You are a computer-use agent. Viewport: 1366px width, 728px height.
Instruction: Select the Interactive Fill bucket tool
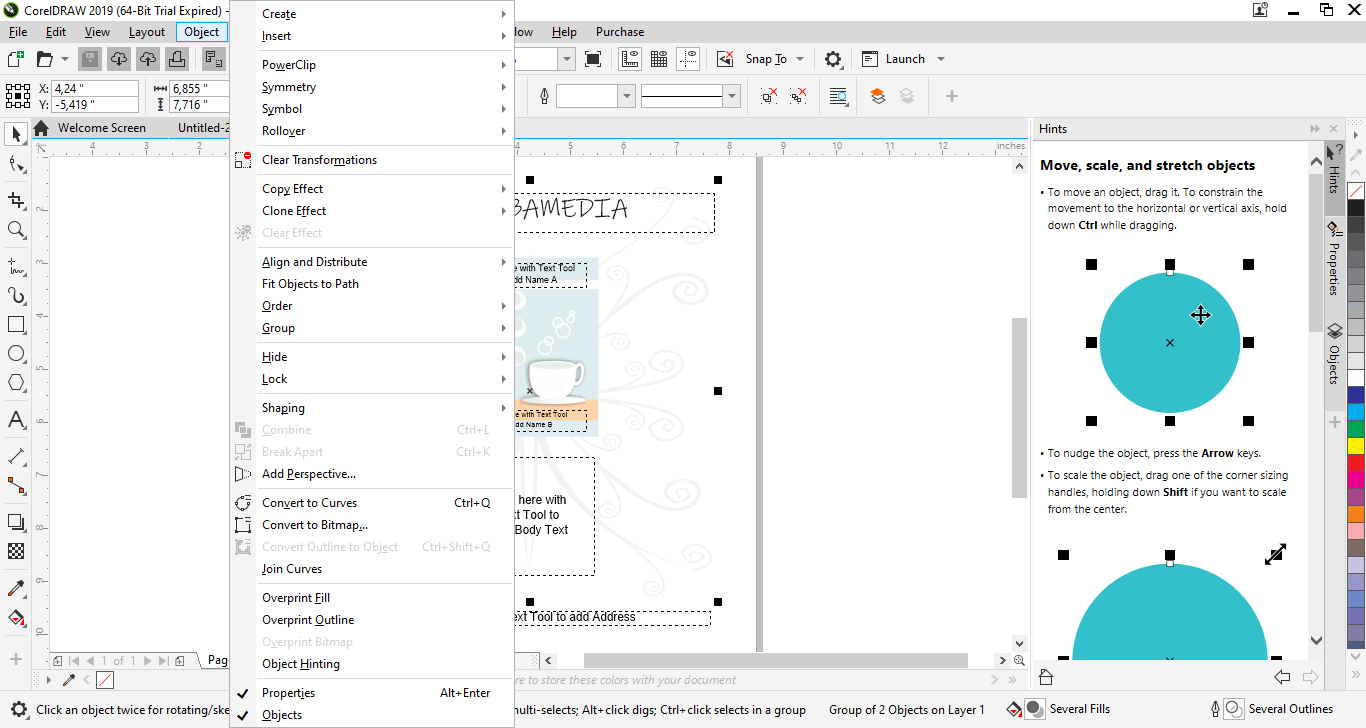16,618
